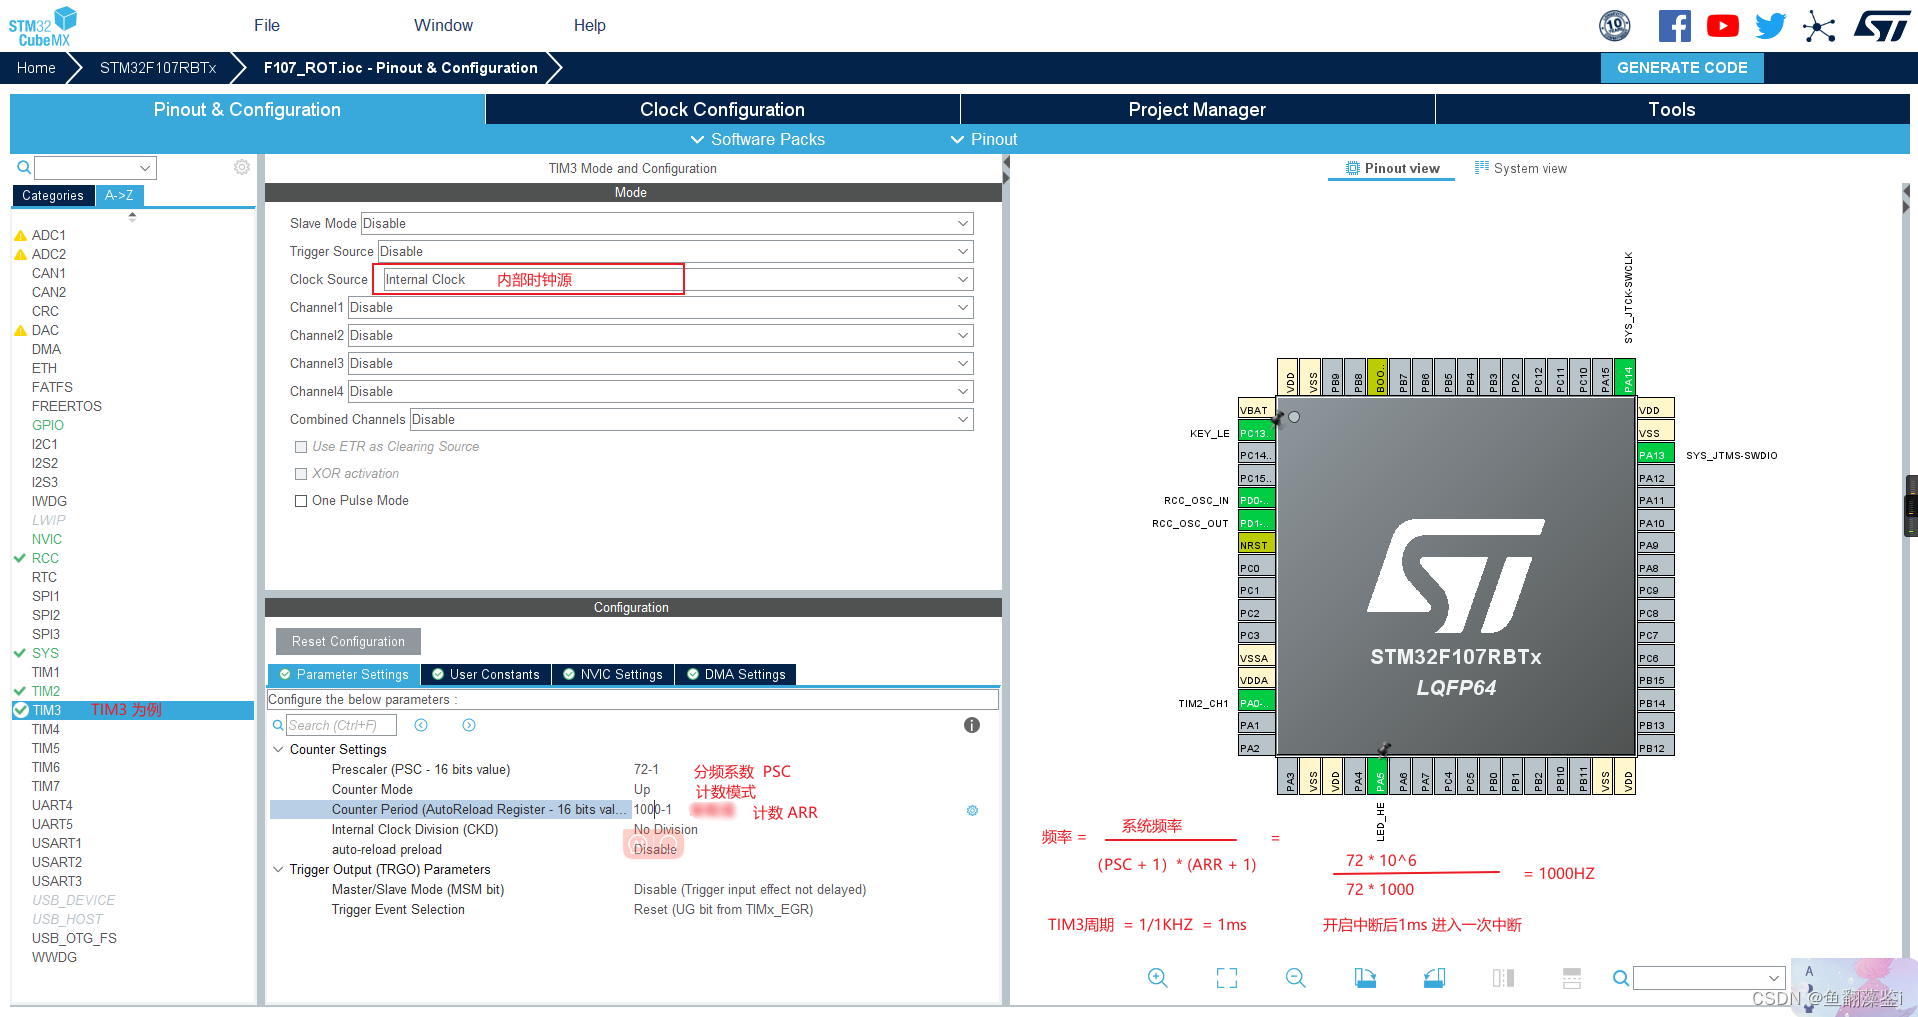Expand Software Packs menu

pos(758,139)
